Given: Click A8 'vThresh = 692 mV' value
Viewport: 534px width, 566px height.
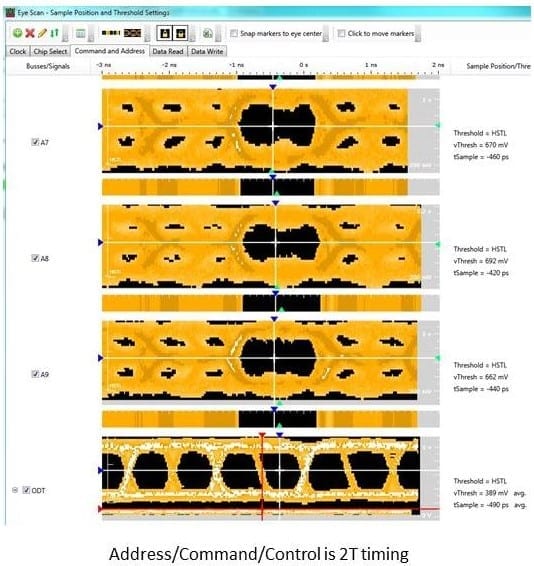Looking at the screenshot, I should tap(481, 261).
